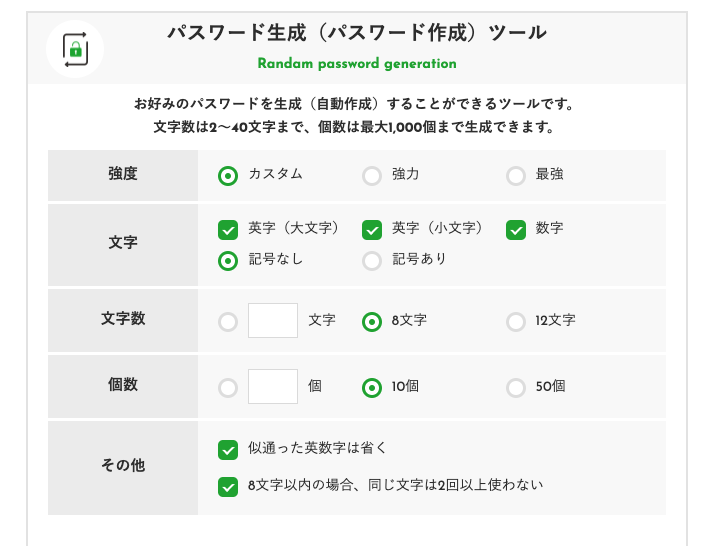Choose the 12文字 length option

point(516,322)
